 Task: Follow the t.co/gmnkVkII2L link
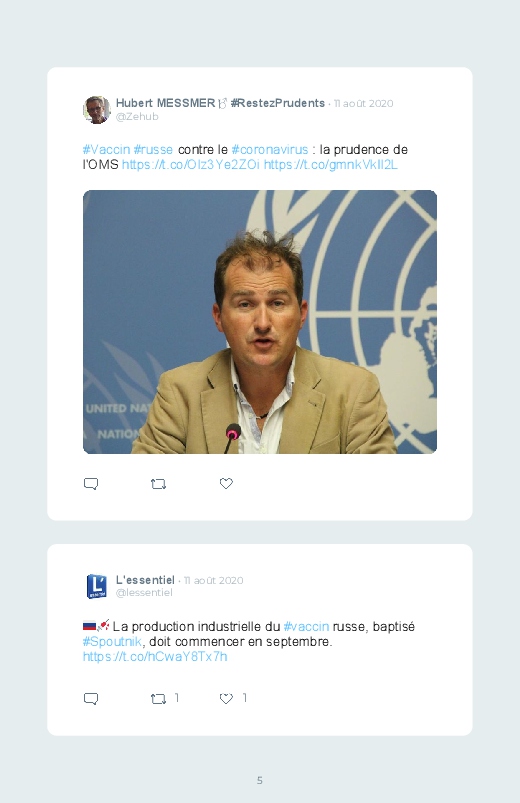click(330, 164)
